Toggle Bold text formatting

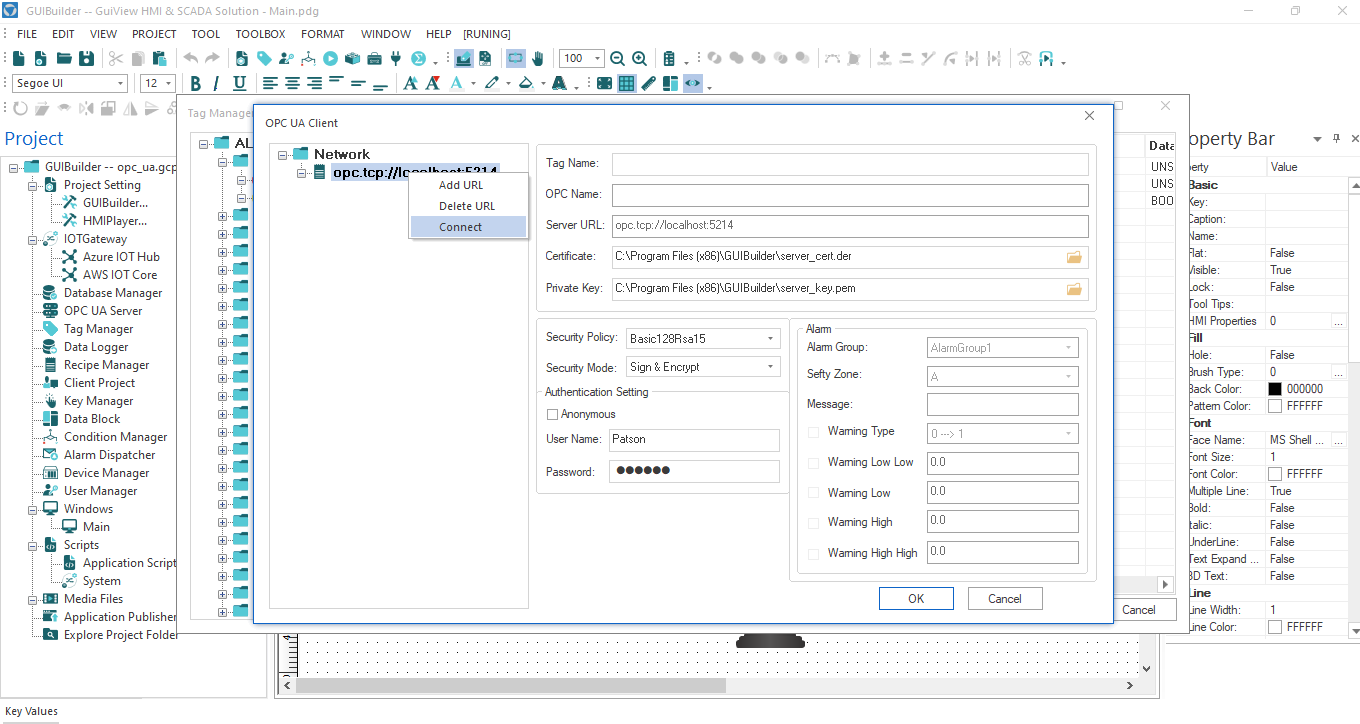point(196,83)
